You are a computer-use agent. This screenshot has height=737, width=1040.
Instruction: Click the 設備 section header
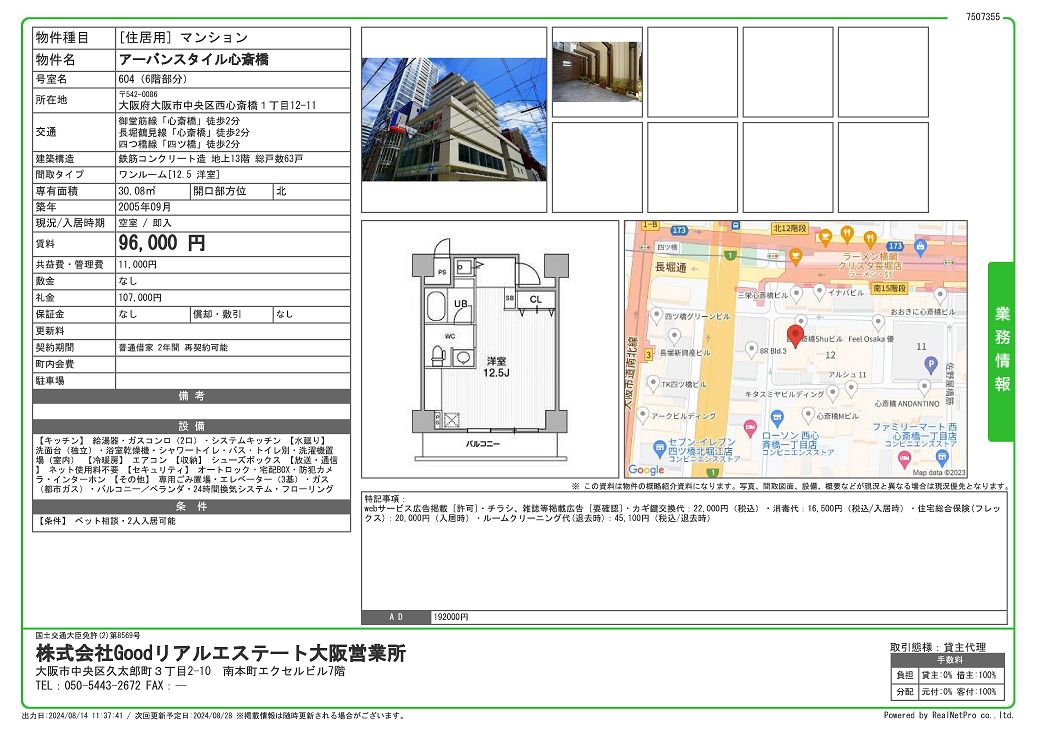[192, 426]
